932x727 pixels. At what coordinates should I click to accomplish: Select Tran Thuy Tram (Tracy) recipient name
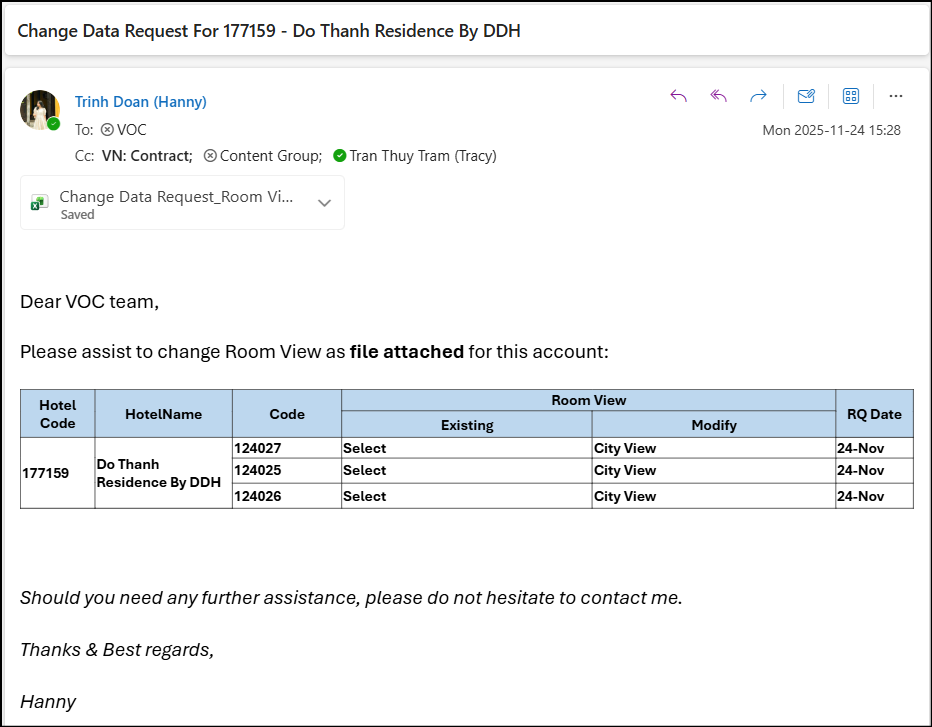tap(422, 156)
